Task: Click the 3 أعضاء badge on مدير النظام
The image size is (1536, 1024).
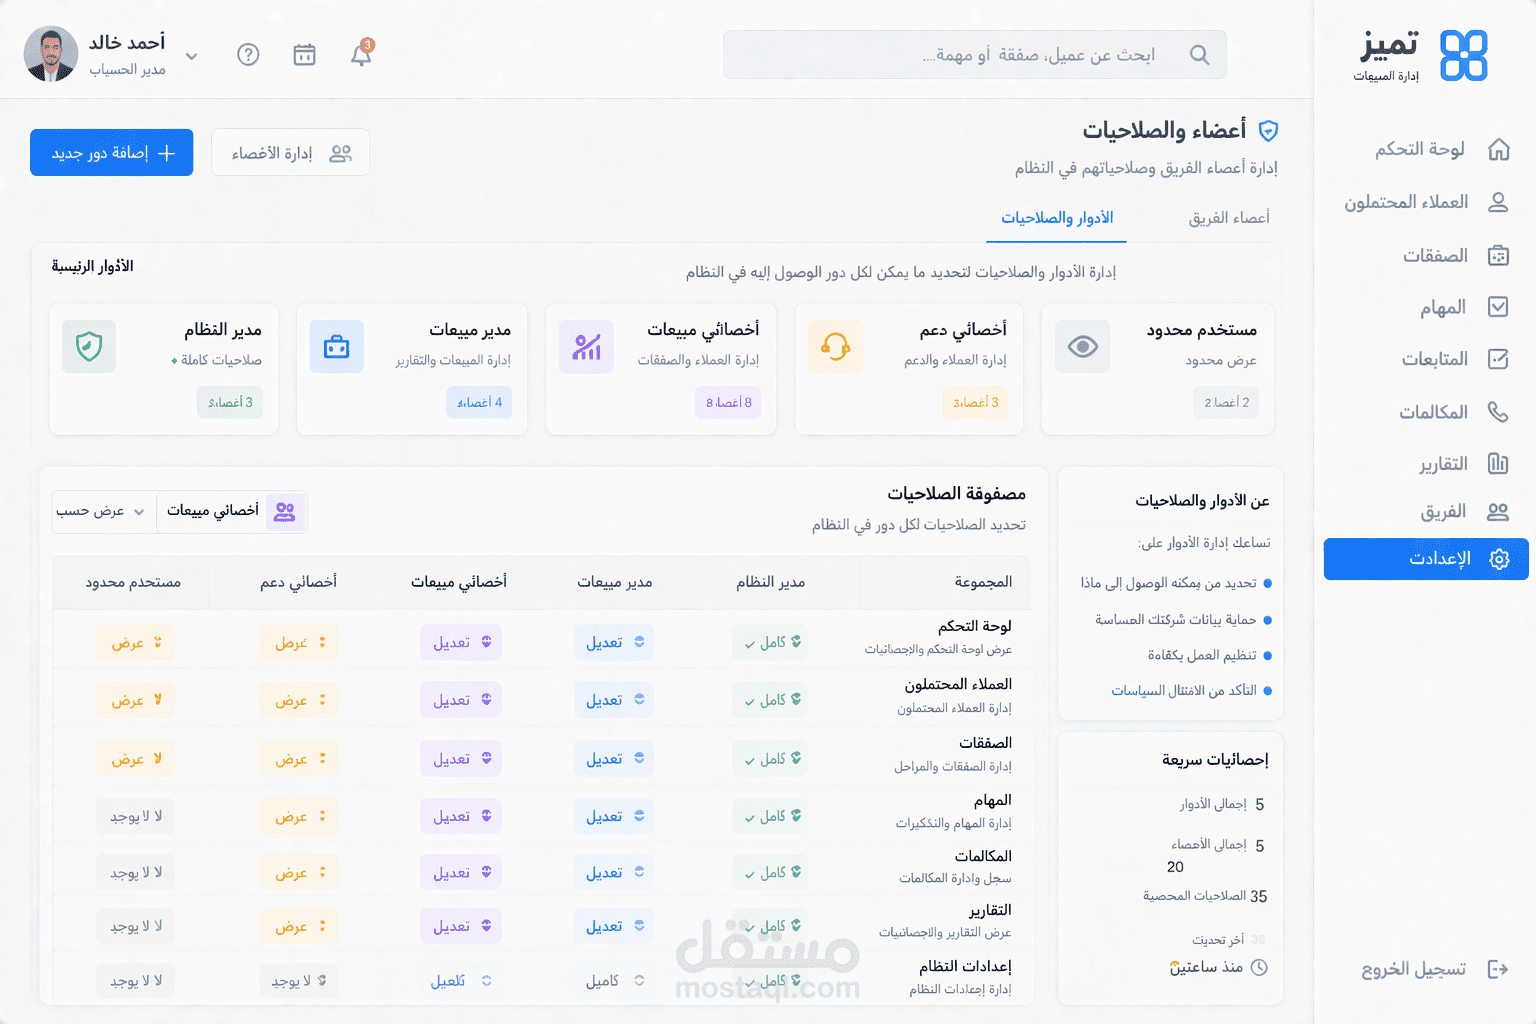Action: click(230, 402)
